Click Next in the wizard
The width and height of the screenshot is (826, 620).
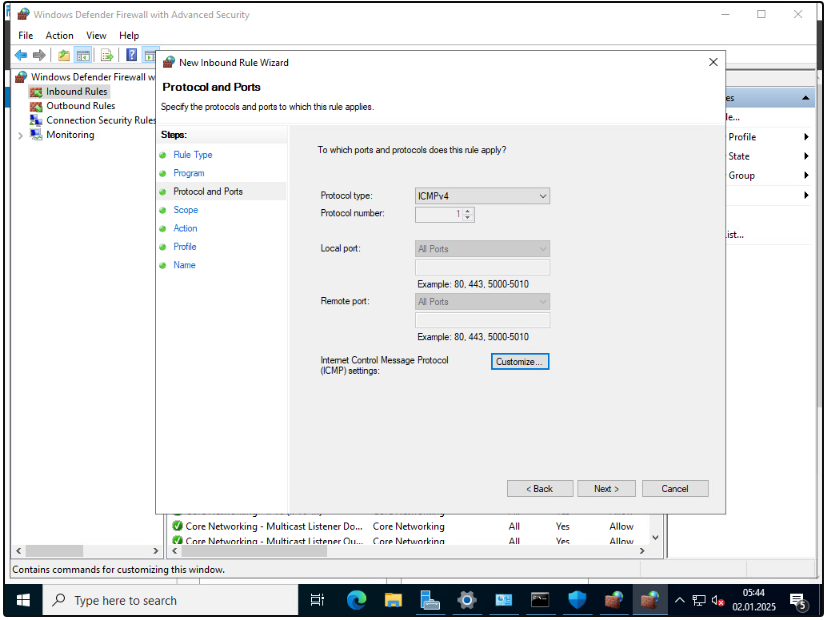pos(606,488)
